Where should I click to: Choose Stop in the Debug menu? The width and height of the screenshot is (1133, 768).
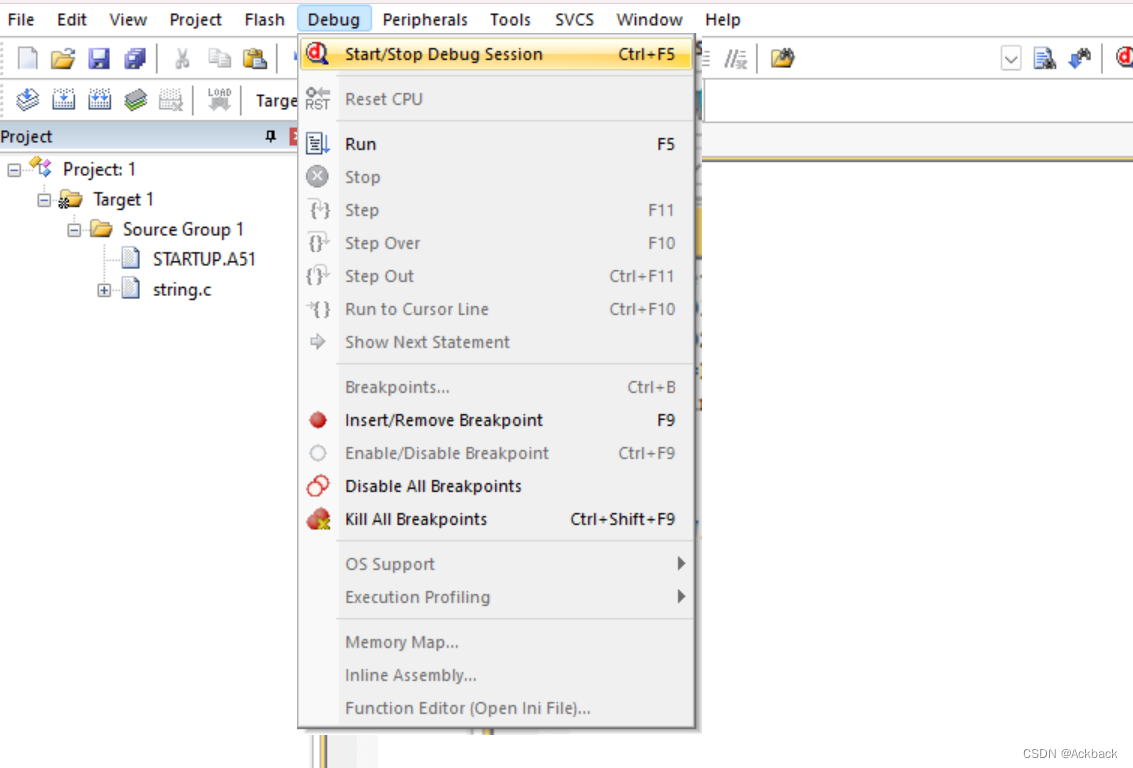(x=496, y=177)
